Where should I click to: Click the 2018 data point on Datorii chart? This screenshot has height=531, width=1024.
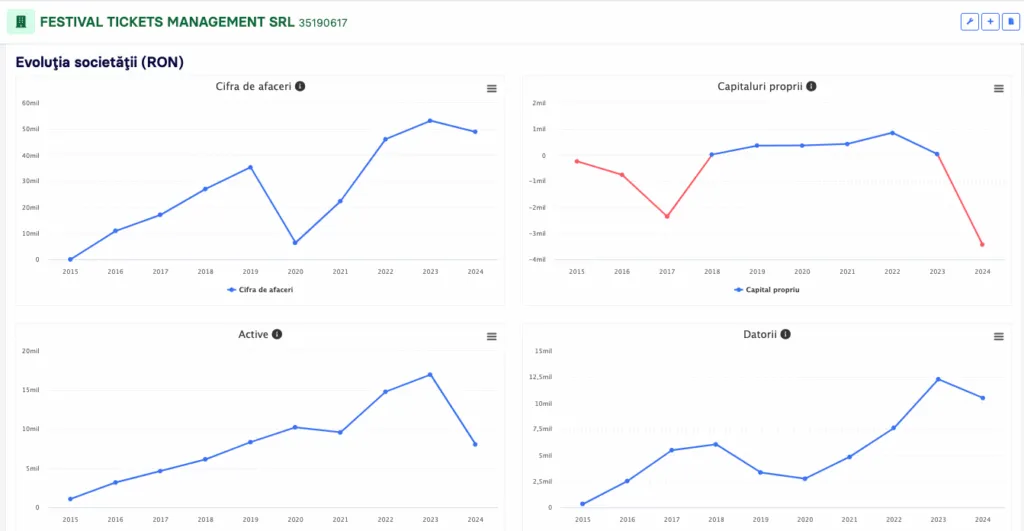[715, 444]
